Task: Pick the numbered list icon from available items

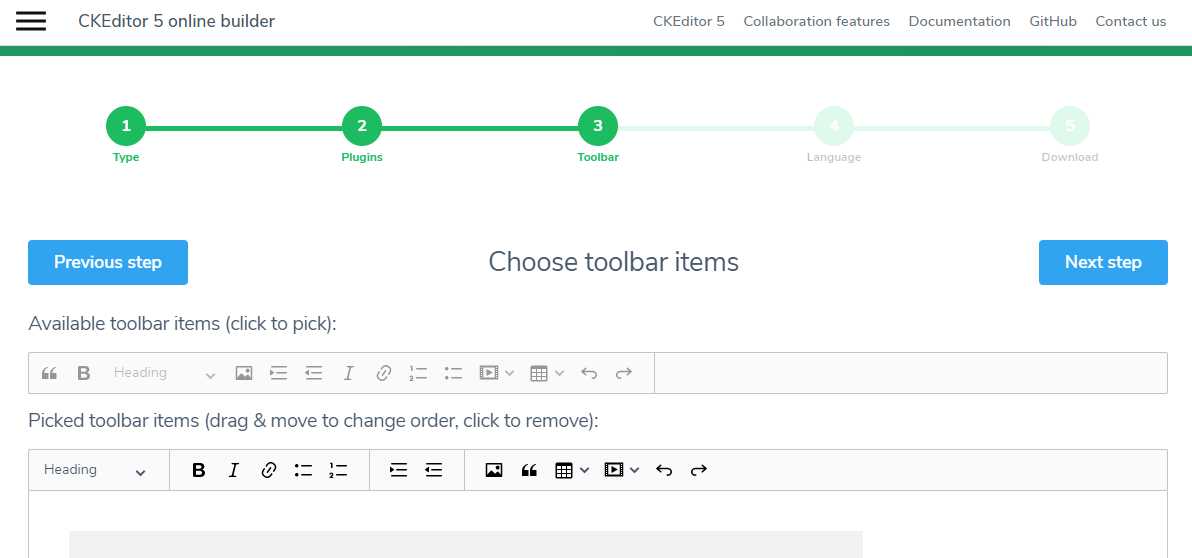Action: (x=418, y=373)
